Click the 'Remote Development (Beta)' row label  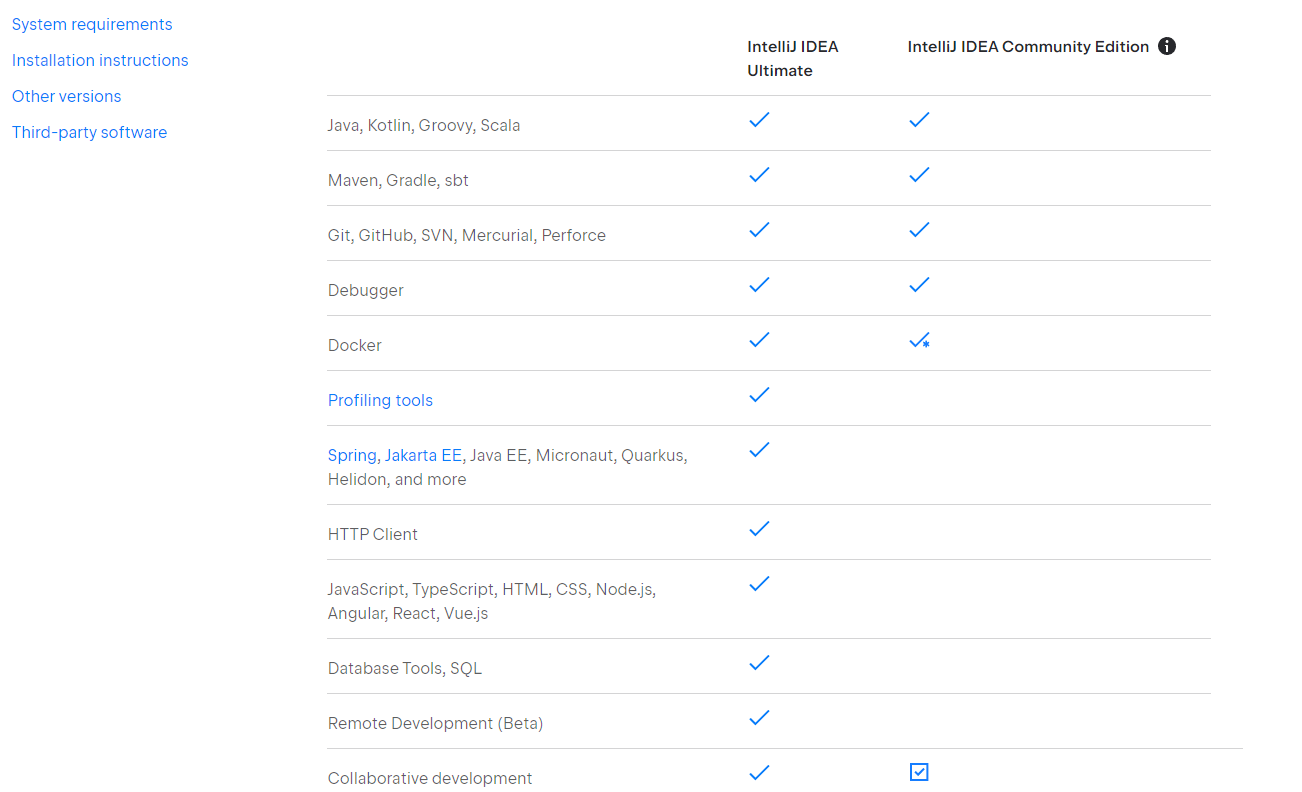tap(436, 723)
